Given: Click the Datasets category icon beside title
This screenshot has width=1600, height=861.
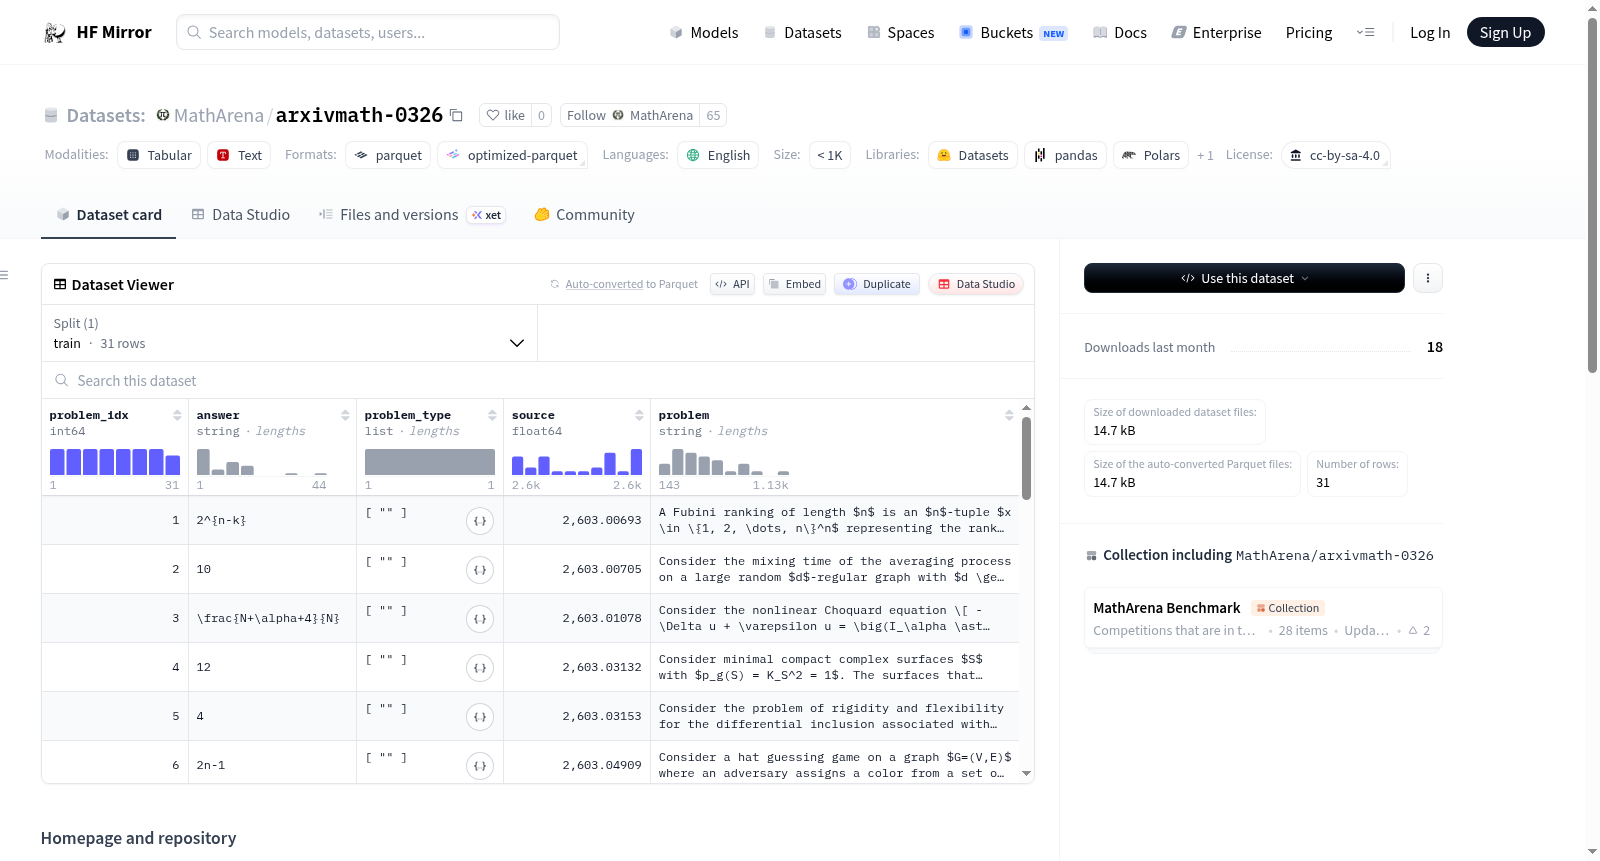Looking at the screenshot, I should click(51, 115).
